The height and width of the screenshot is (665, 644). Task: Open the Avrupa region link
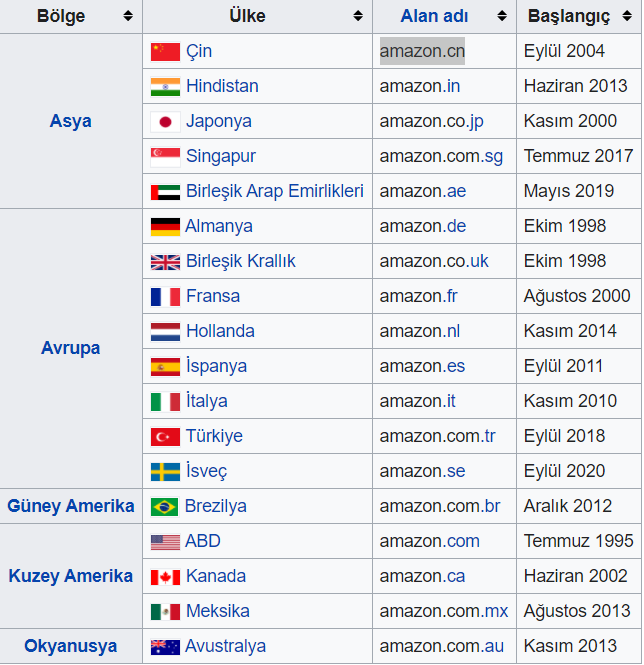coord(70,348)
